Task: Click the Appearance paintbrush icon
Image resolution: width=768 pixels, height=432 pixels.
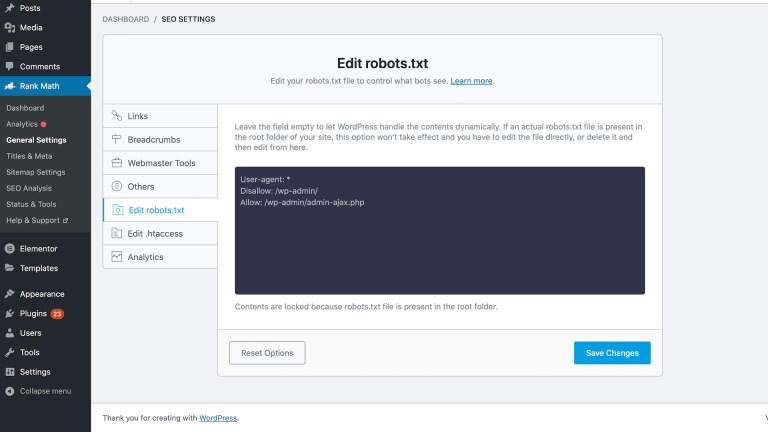Action: click(x=9, y=294)
